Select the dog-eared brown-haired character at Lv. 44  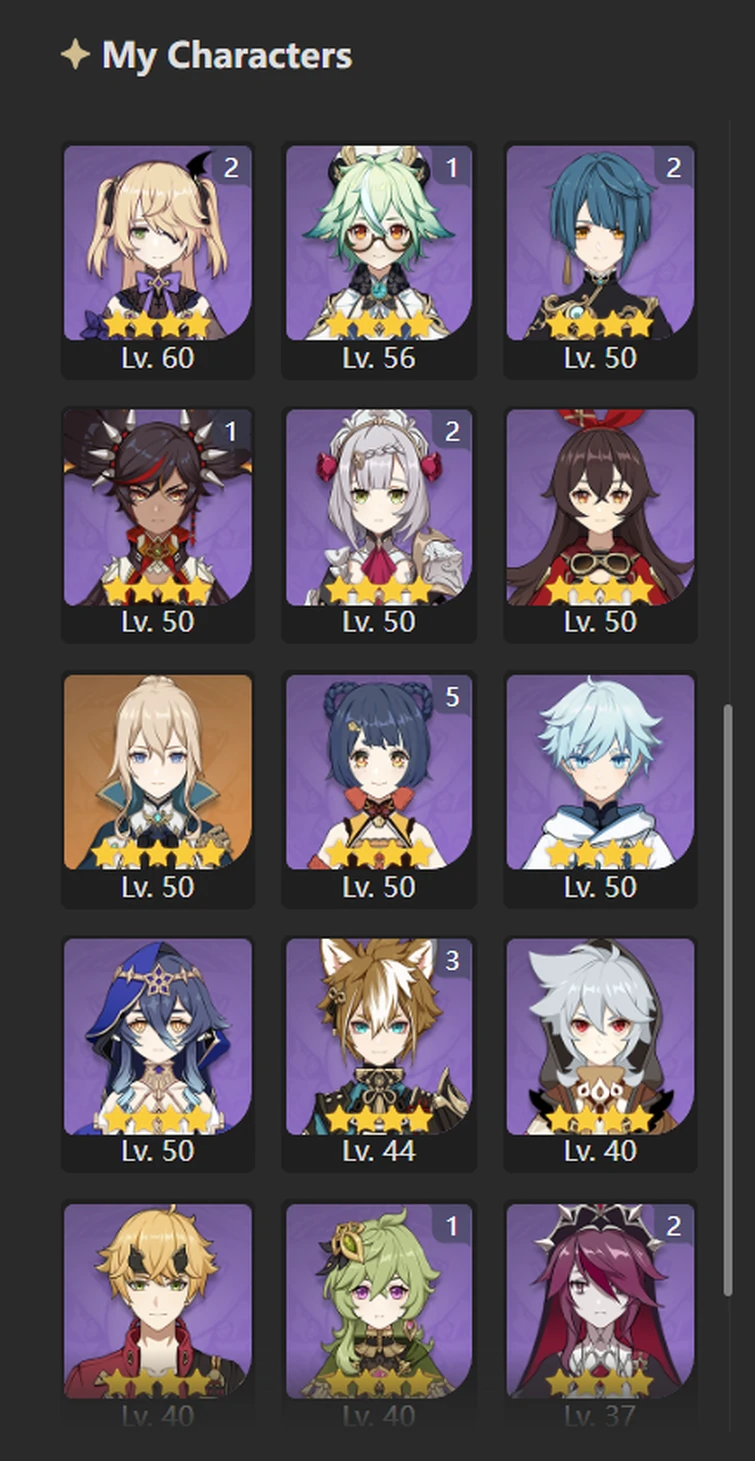379,1054
